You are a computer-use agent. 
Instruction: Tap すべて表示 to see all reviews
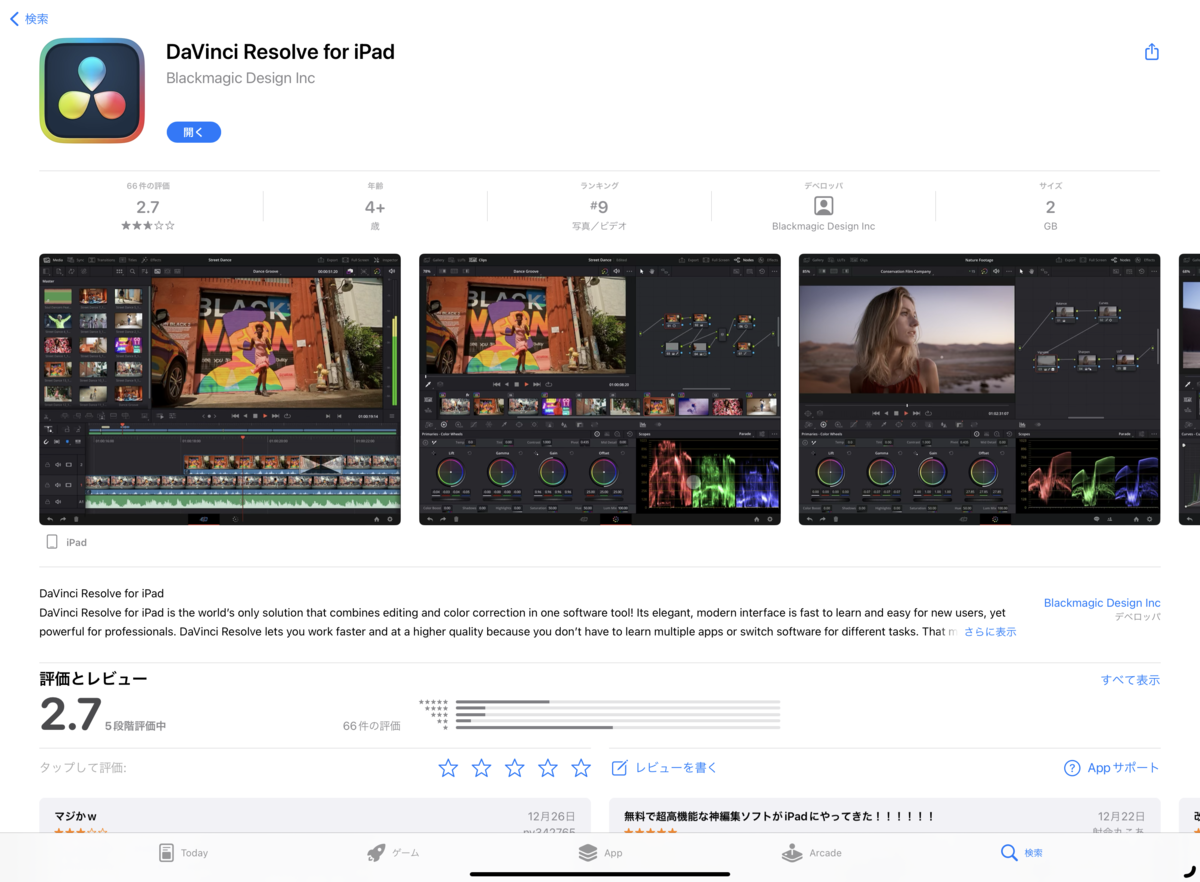pyautogui.click(x=1130, y=680)
